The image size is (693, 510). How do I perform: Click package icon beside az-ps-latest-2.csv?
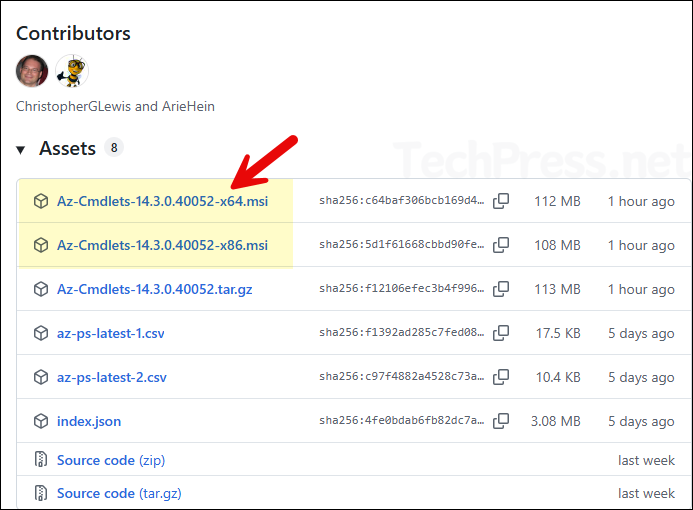click(x=41, y=377)
